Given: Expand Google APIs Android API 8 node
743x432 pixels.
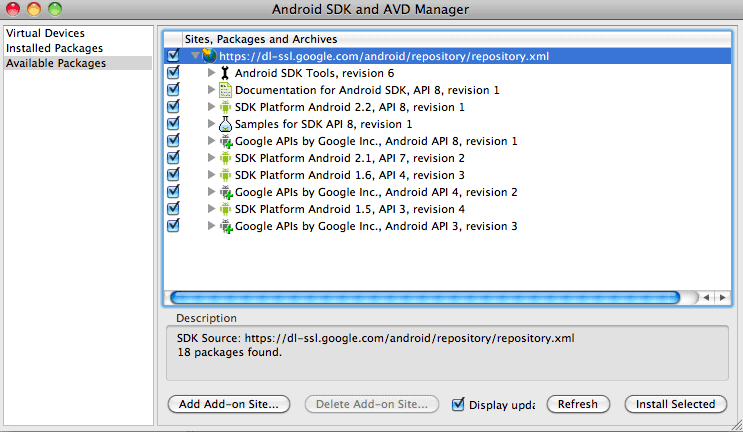Looking at the screenshot, I should pyautogui.click(x=211, y=141).
